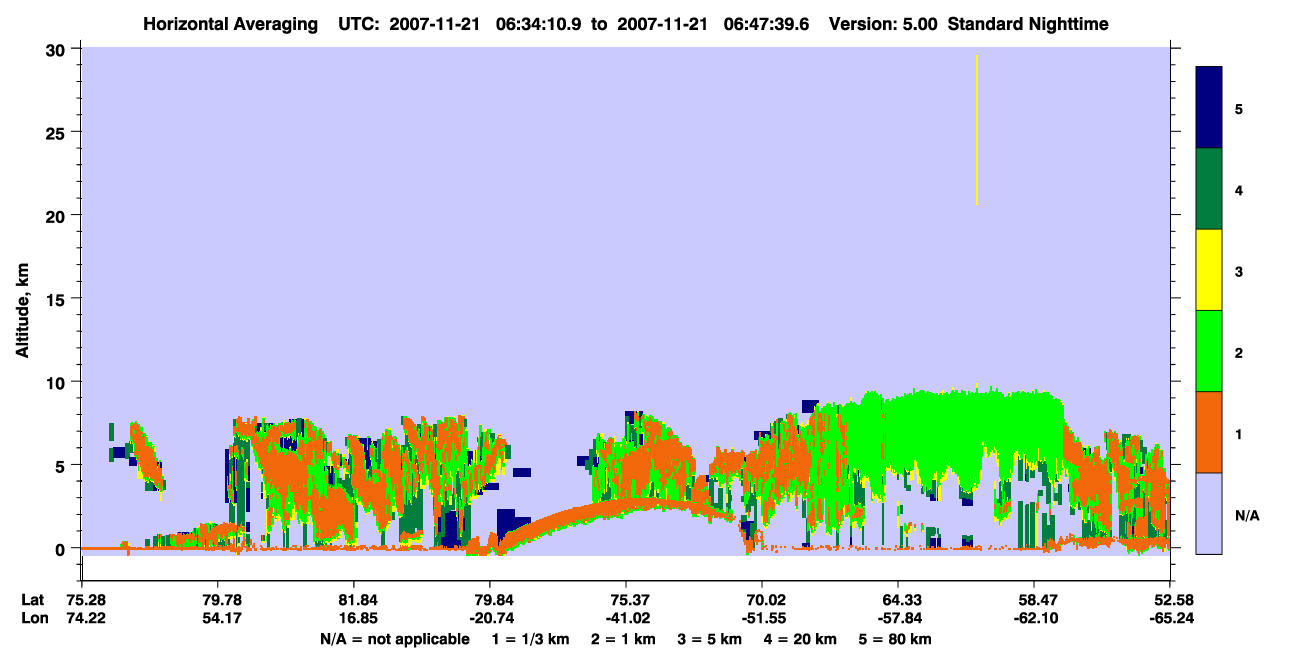This screenshot has width=1300, height=667.
Task: Click the yellow color bar segment for level 3
Action: (x=1208, y=270)
